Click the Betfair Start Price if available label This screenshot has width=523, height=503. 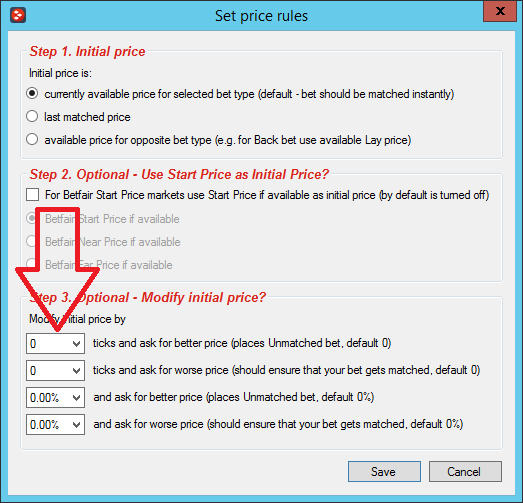(112, 219)
